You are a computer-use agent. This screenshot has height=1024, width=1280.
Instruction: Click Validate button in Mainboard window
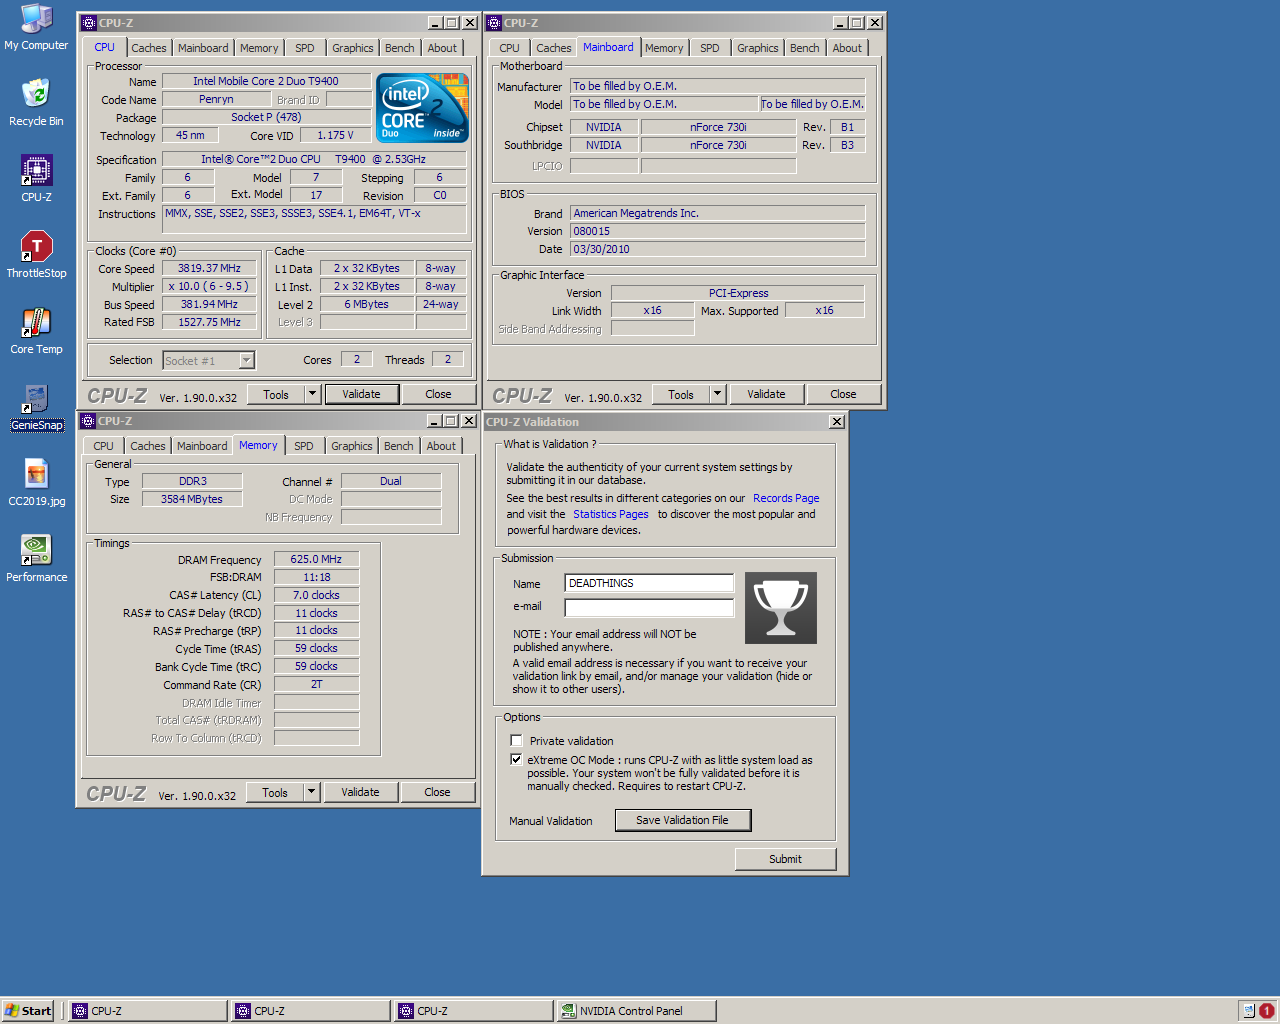tap(766, 394)
